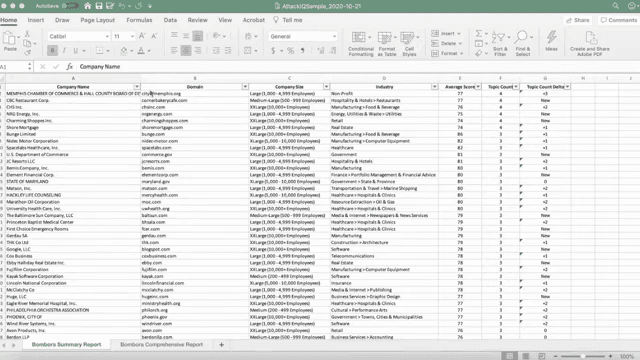
Task: Click the AutoSum sigma icon
Action: [x=479, y=33]
